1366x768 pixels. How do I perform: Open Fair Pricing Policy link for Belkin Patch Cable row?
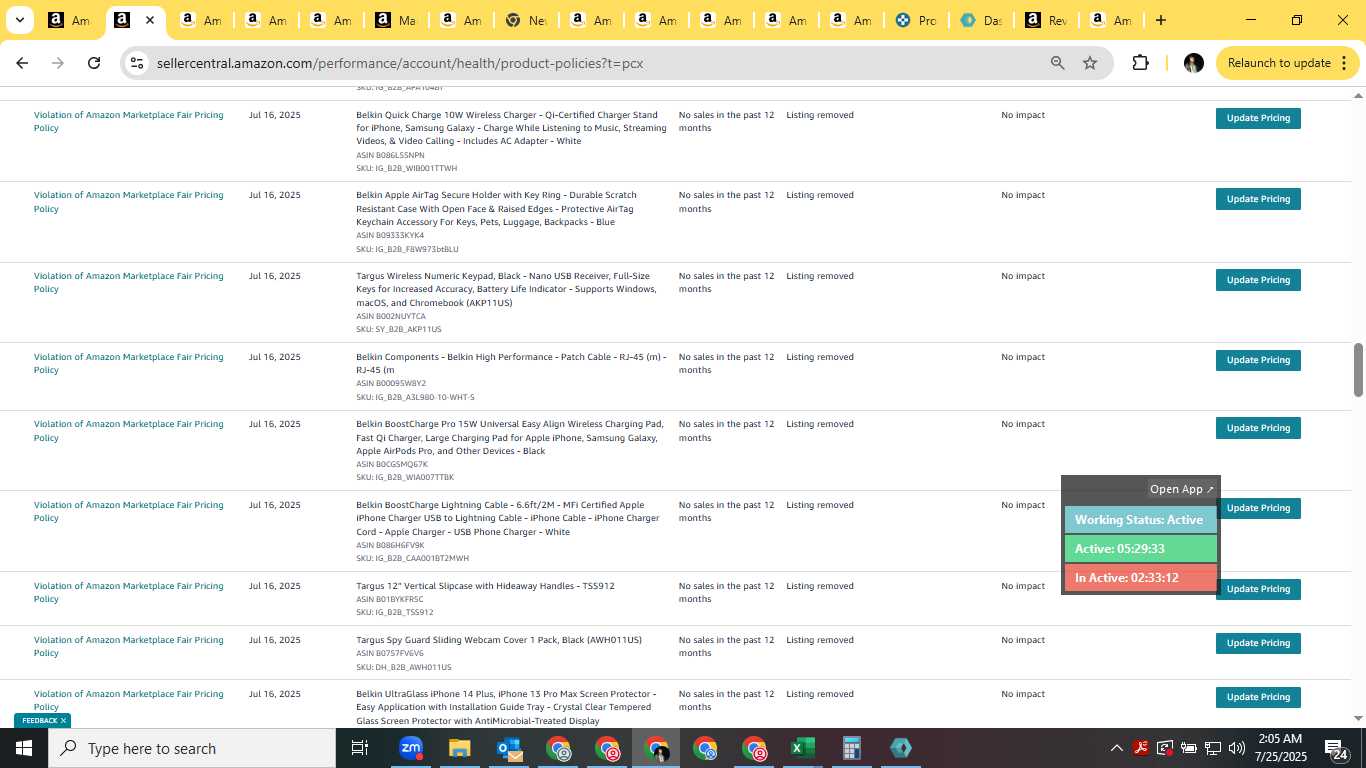(129, 363)
